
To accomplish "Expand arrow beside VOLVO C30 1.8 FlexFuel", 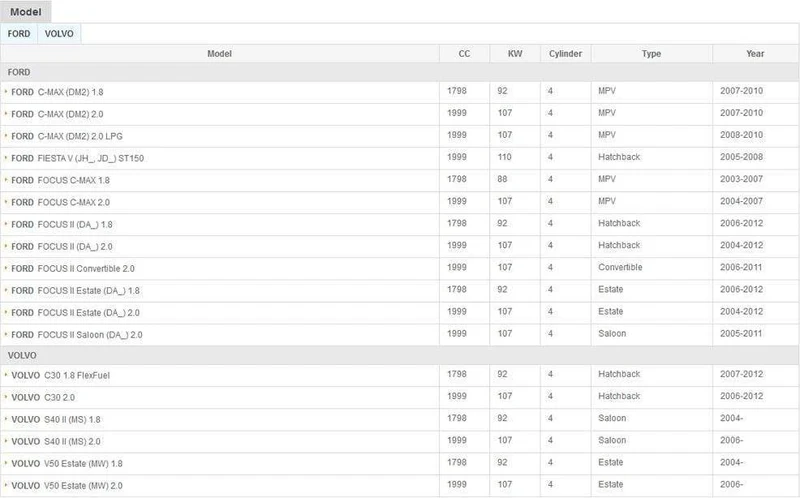I will [6, 375].
